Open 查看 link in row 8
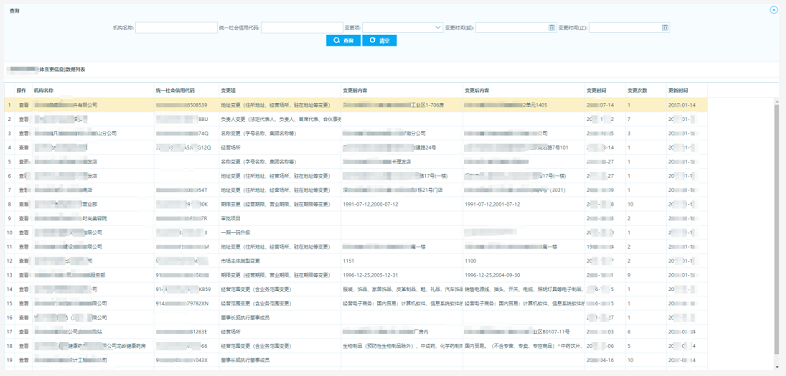The height and width of the screenshot is (376, 786). (x=23, y=205)
